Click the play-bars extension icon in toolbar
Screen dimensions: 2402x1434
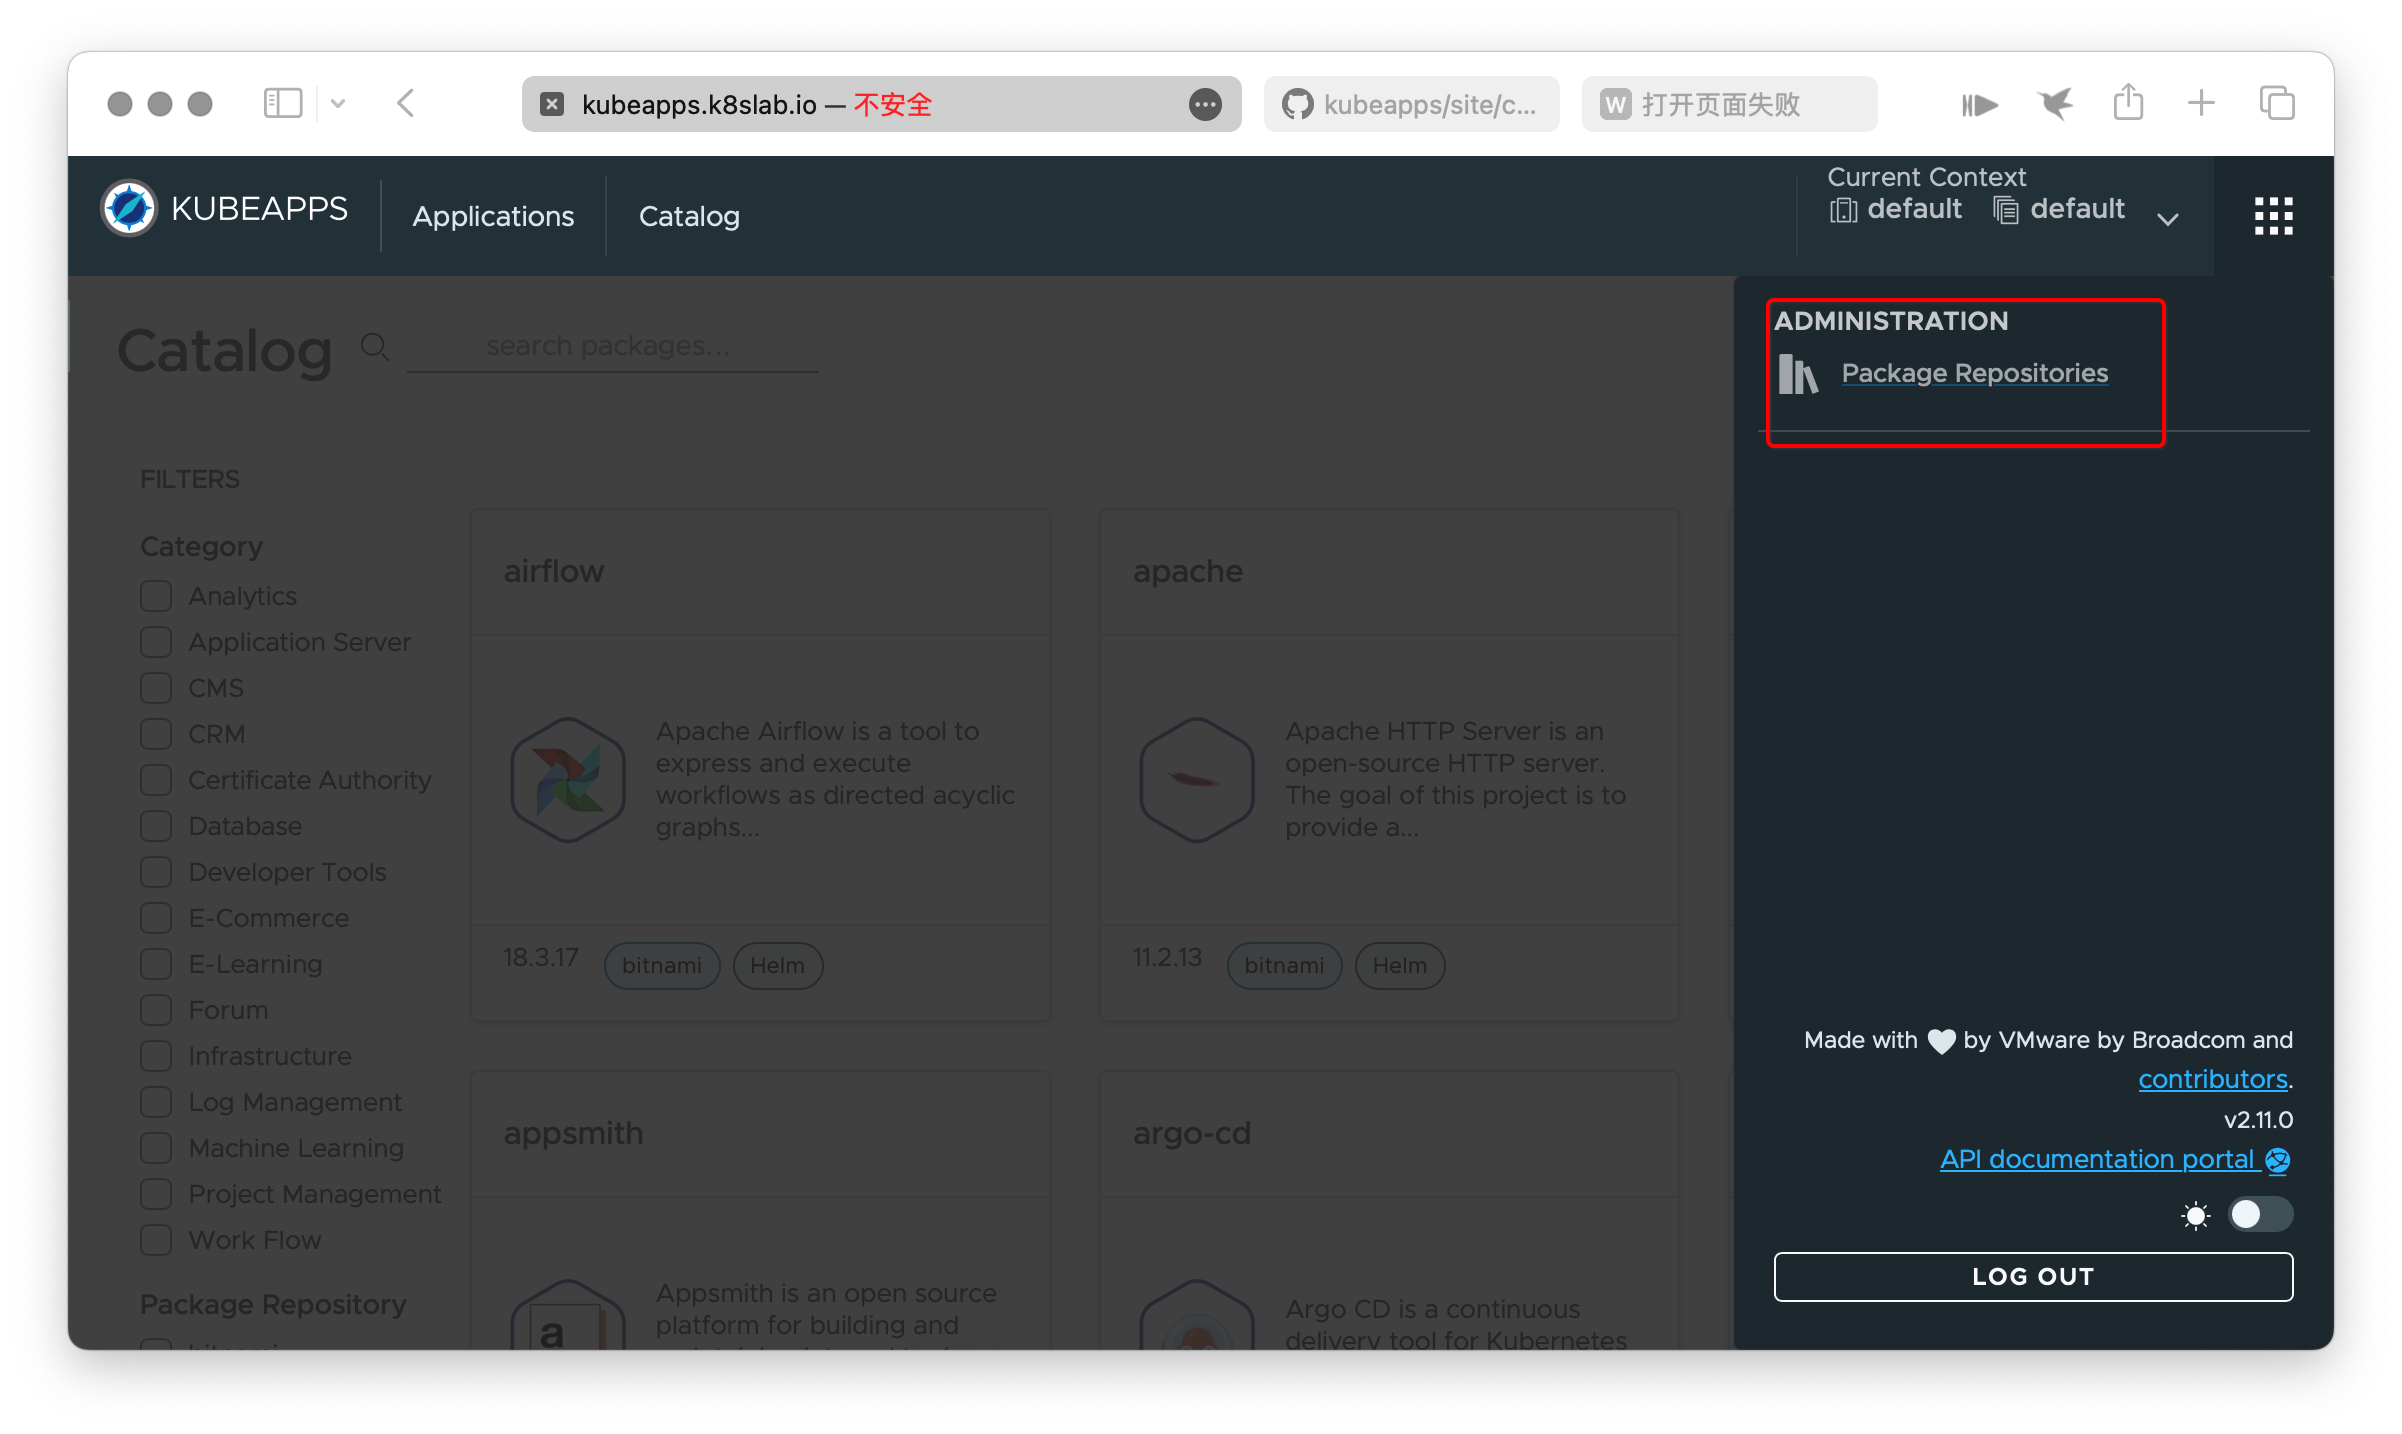point(1979,104)
